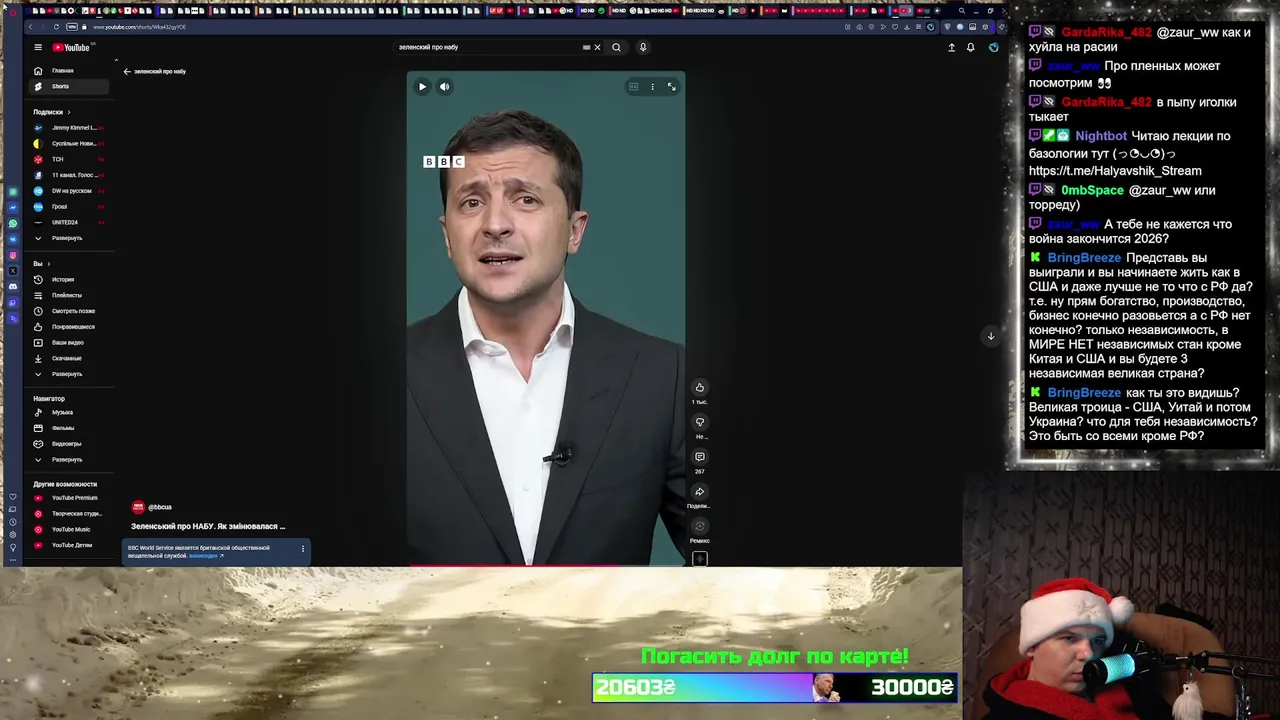Open the Short's three-dot options menu
1280x720 pixels.
[652, 87]
